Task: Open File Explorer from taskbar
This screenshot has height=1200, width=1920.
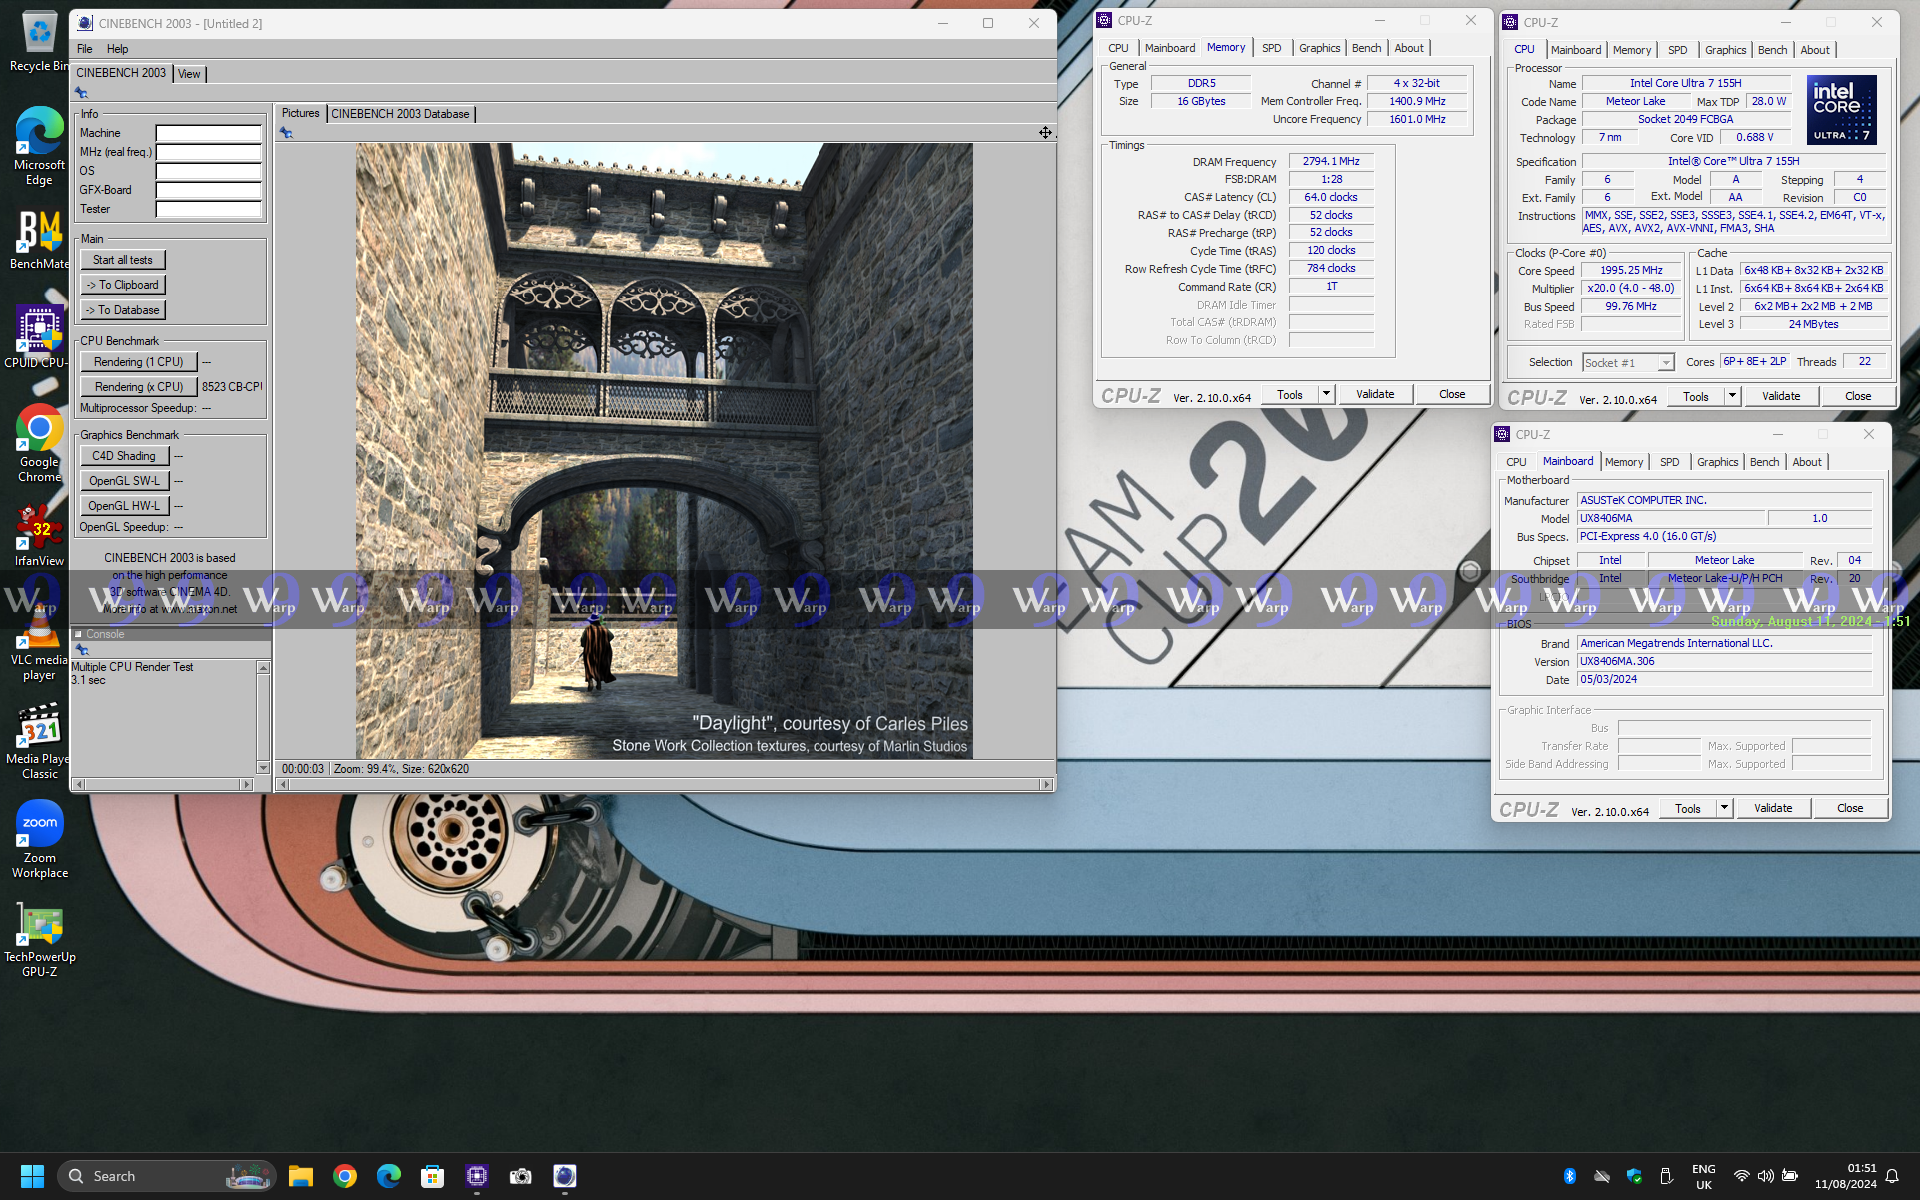Action: (x=301, y=1176)
